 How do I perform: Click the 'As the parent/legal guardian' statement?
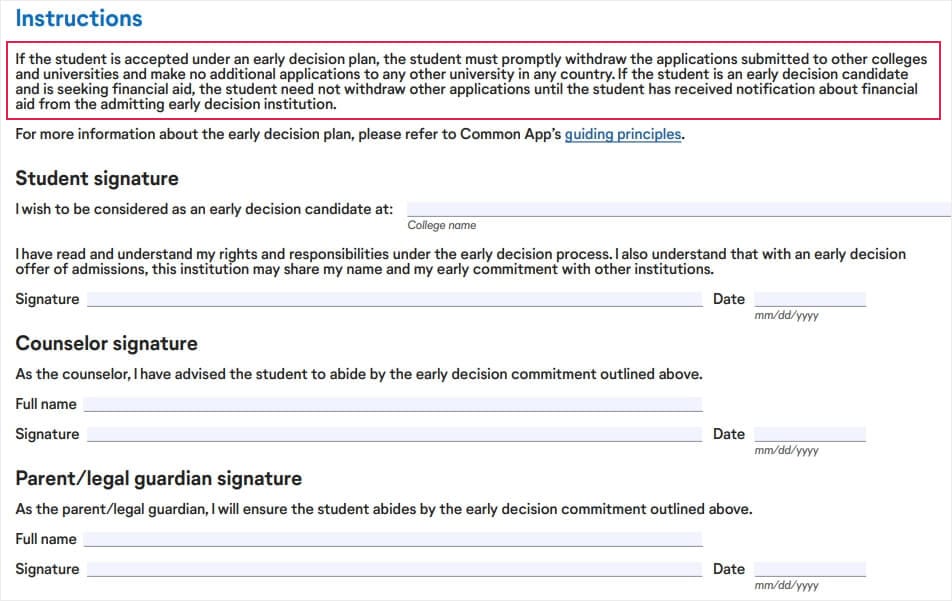[x=383, y=509]
